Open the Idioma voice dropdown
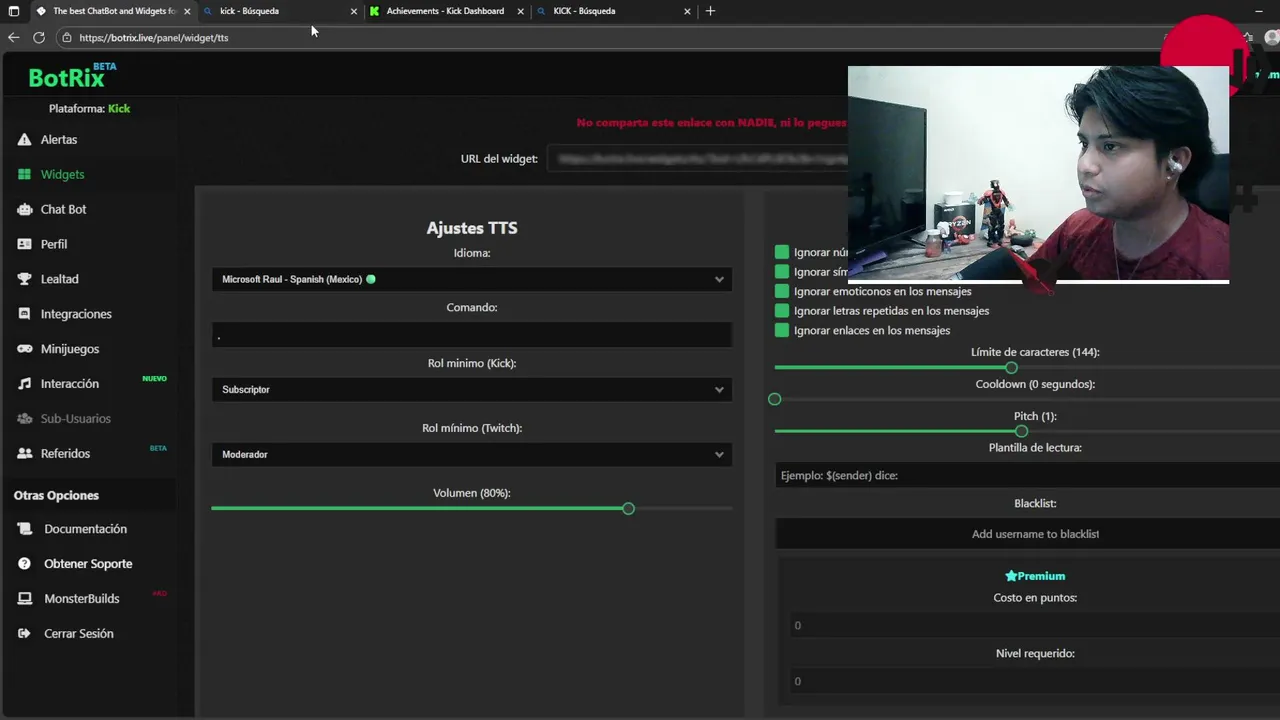This screenshot has height=720, width=1280. click(x=472, y=279)
